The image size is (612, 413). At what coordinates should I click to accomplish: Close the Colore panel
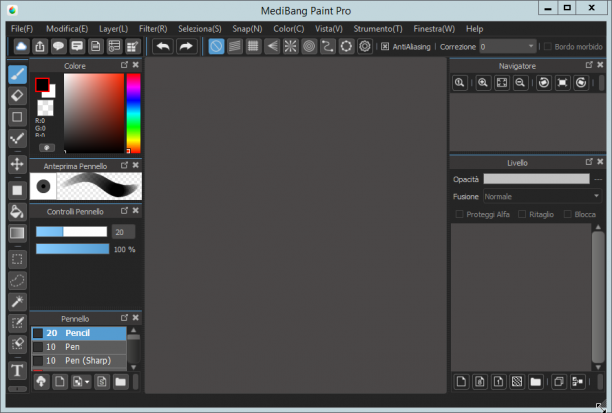pyautogui.click(x=135, y=65)
